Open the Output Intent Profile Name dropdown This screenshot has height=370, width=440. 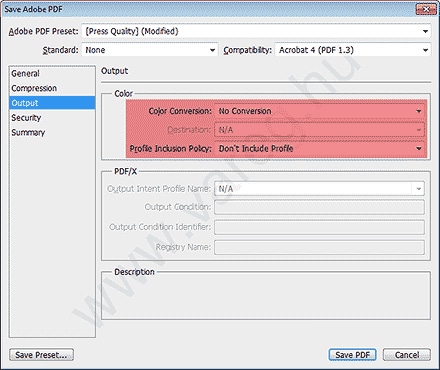tap(320, 189)
